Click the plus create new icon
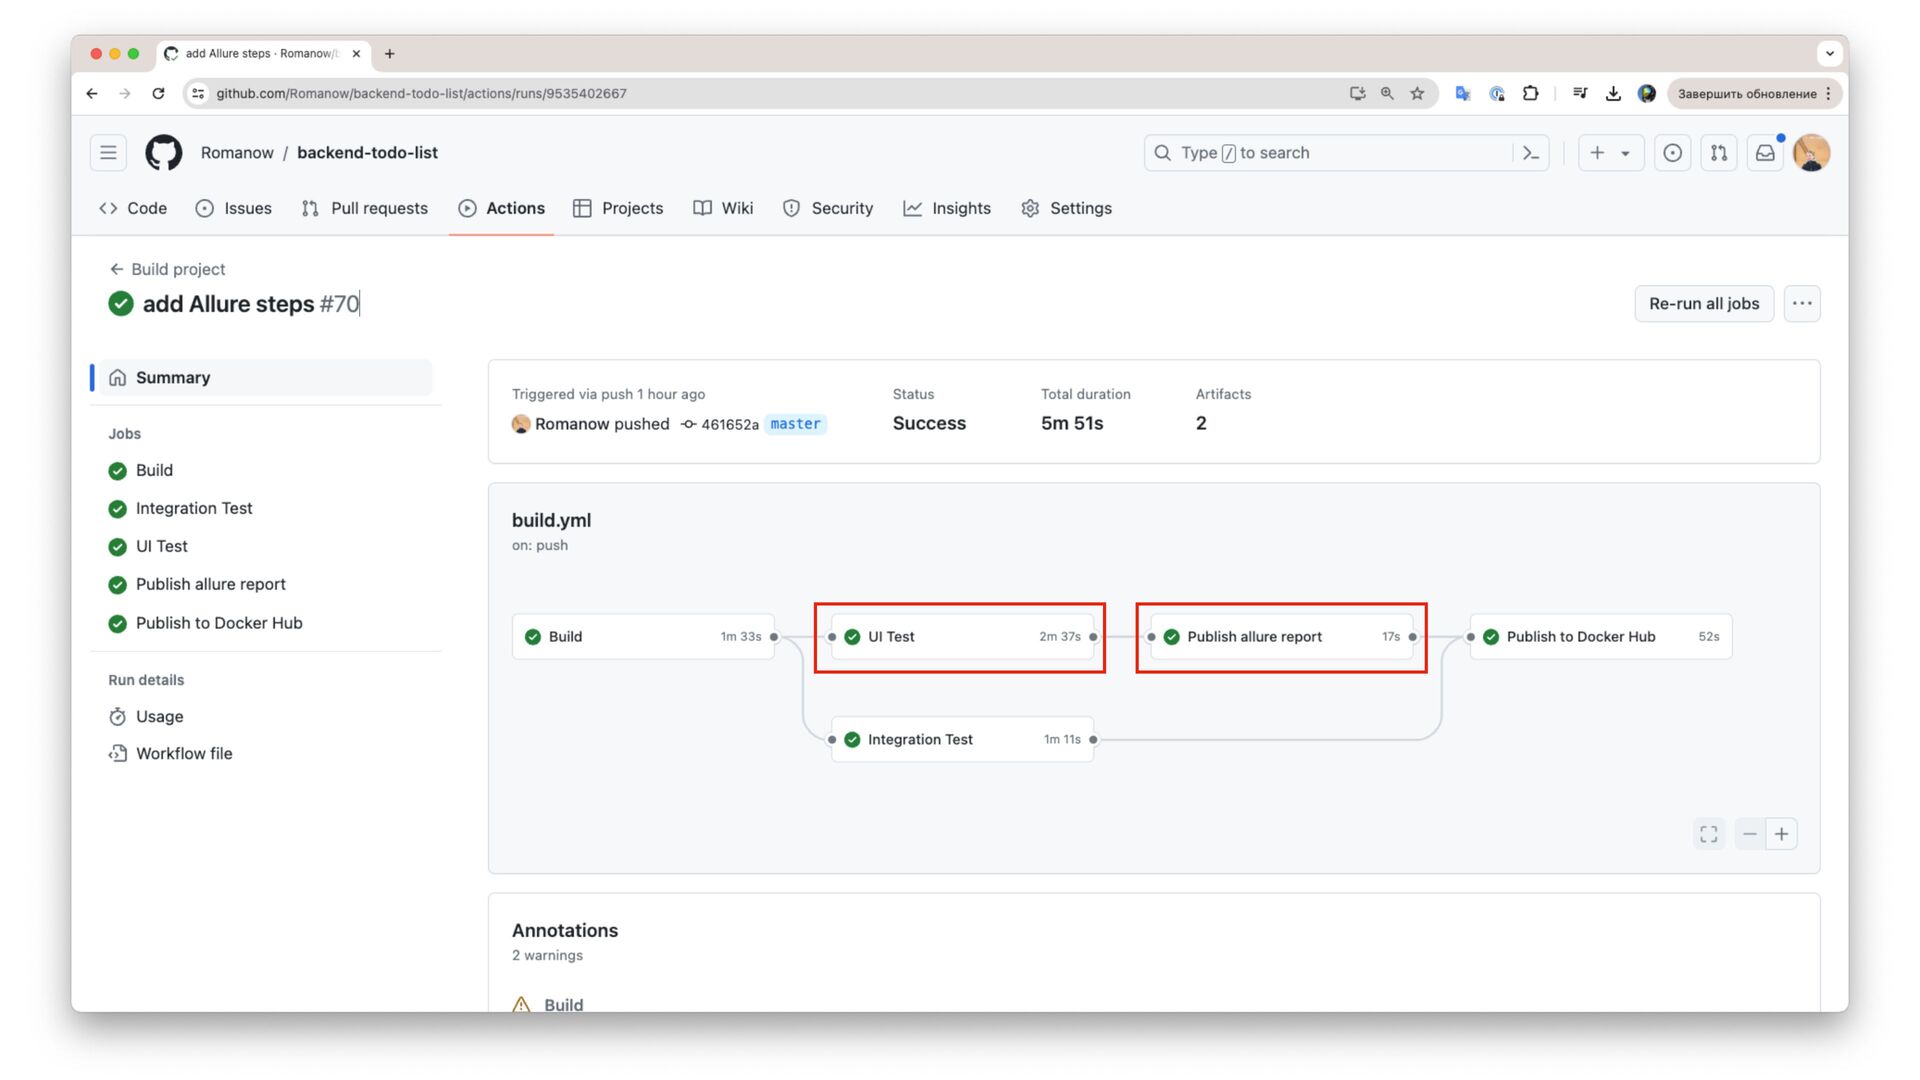 coord(1597,153)
